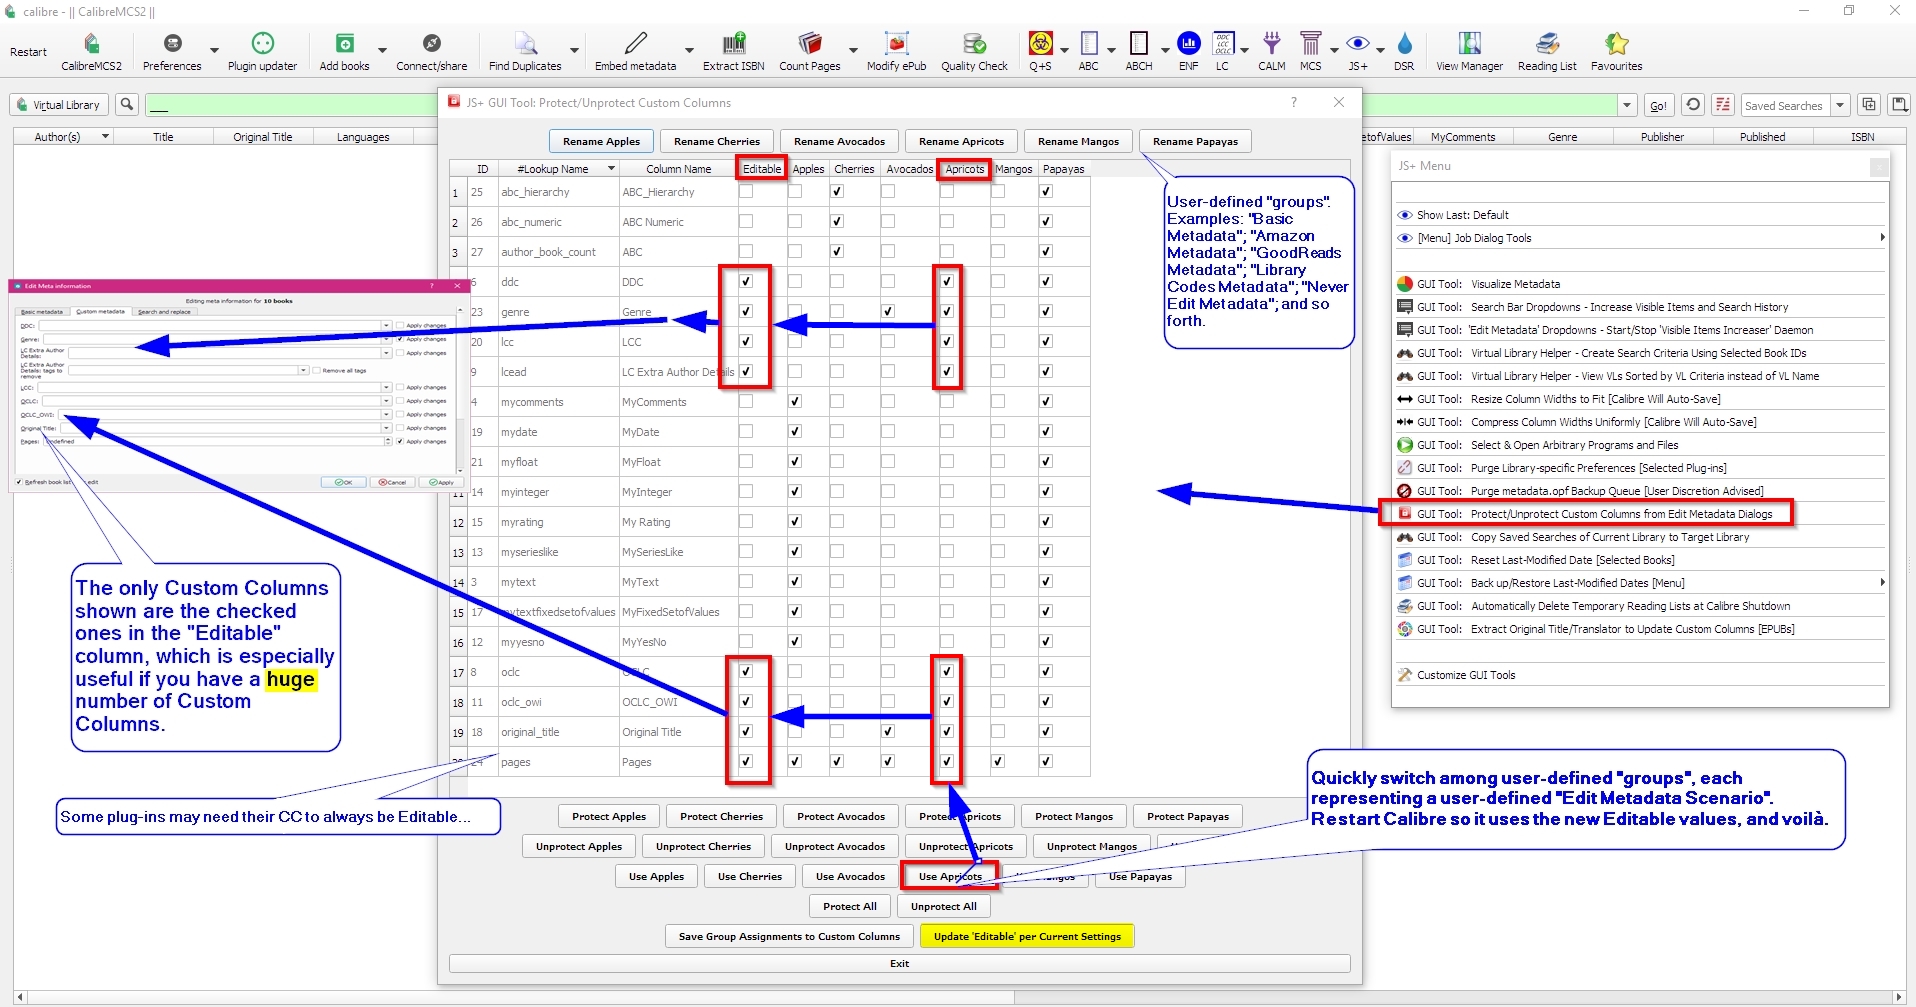Uncheck Editable checkbox for genre row
The height and width of the screenshot is (1007, 1916).
pos(746,312)
